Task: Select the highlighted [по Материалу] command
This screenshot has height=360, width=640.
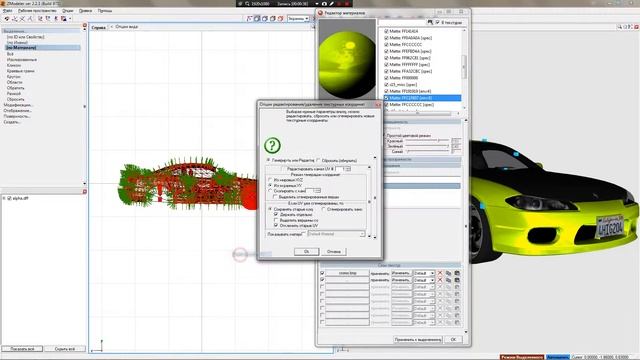Action: pos(42,48)
